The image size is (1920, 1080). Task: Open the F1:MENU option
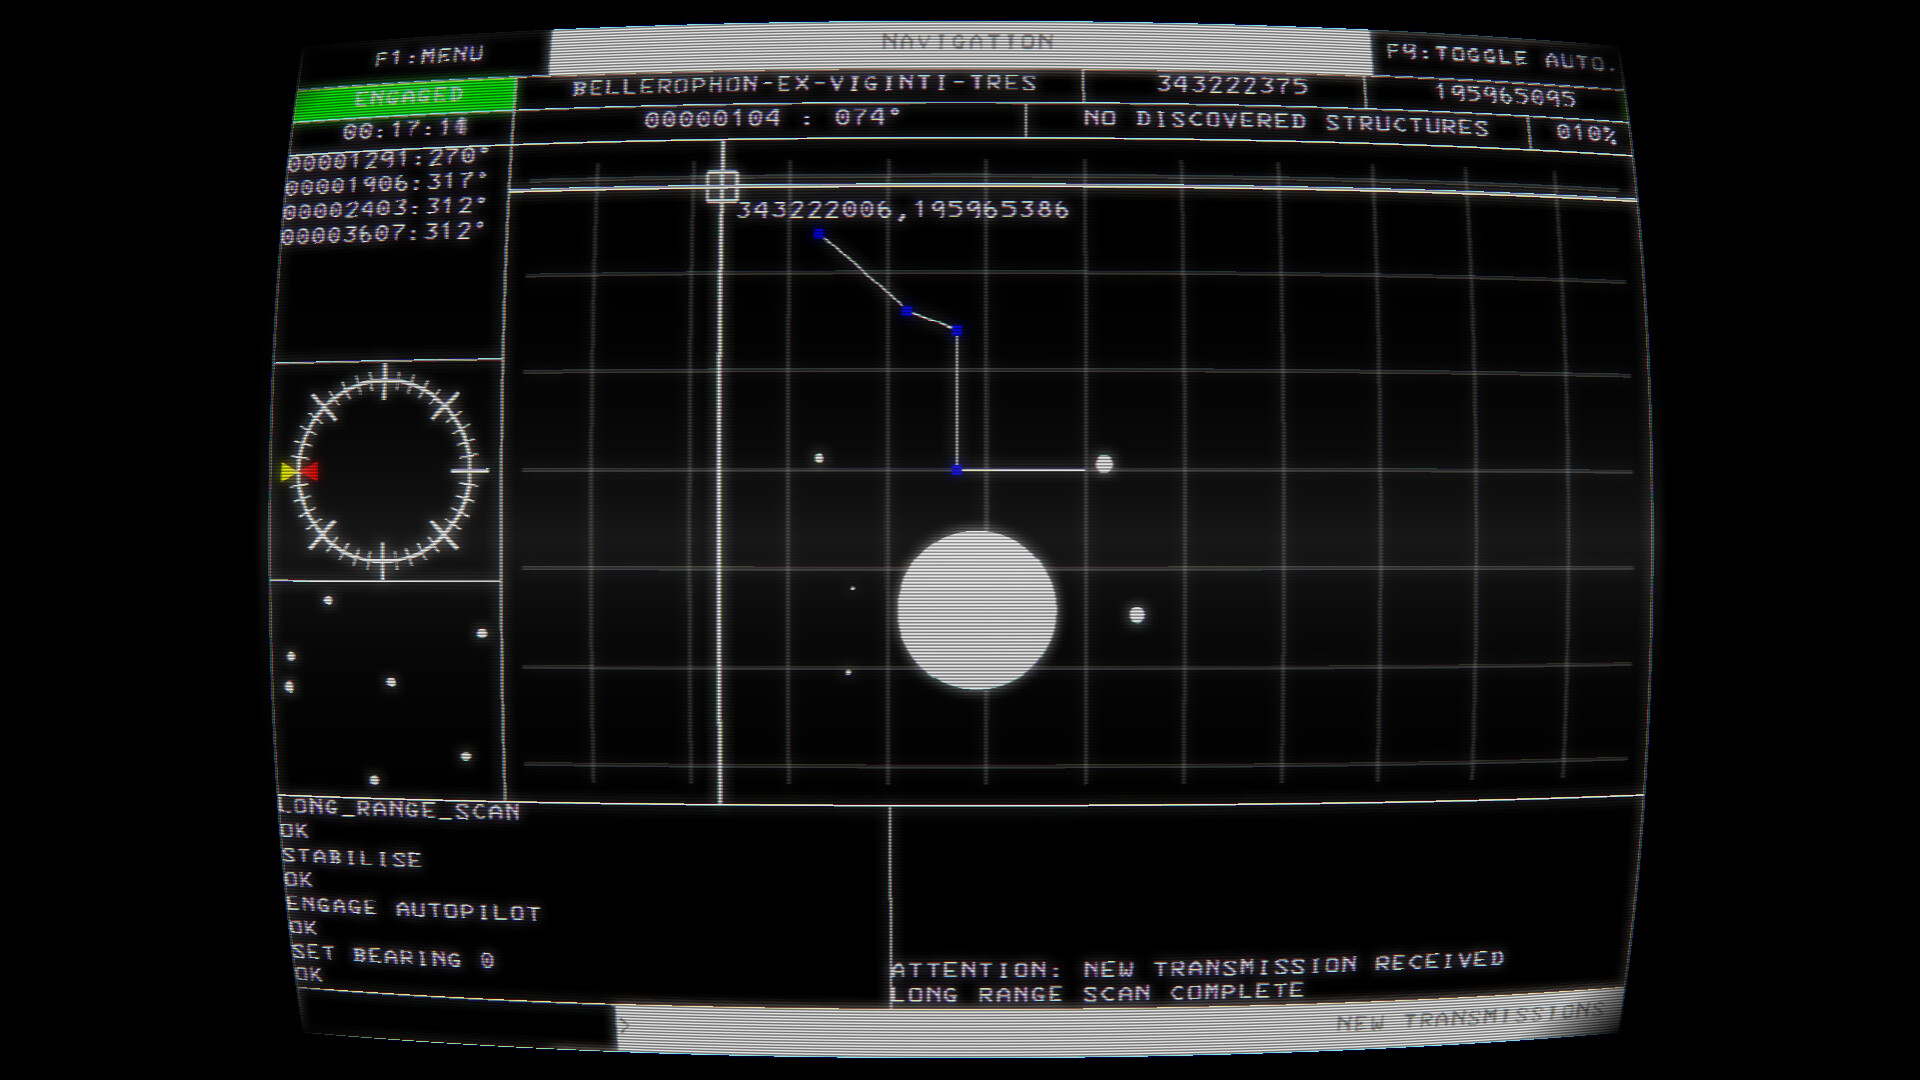point(429,56)
